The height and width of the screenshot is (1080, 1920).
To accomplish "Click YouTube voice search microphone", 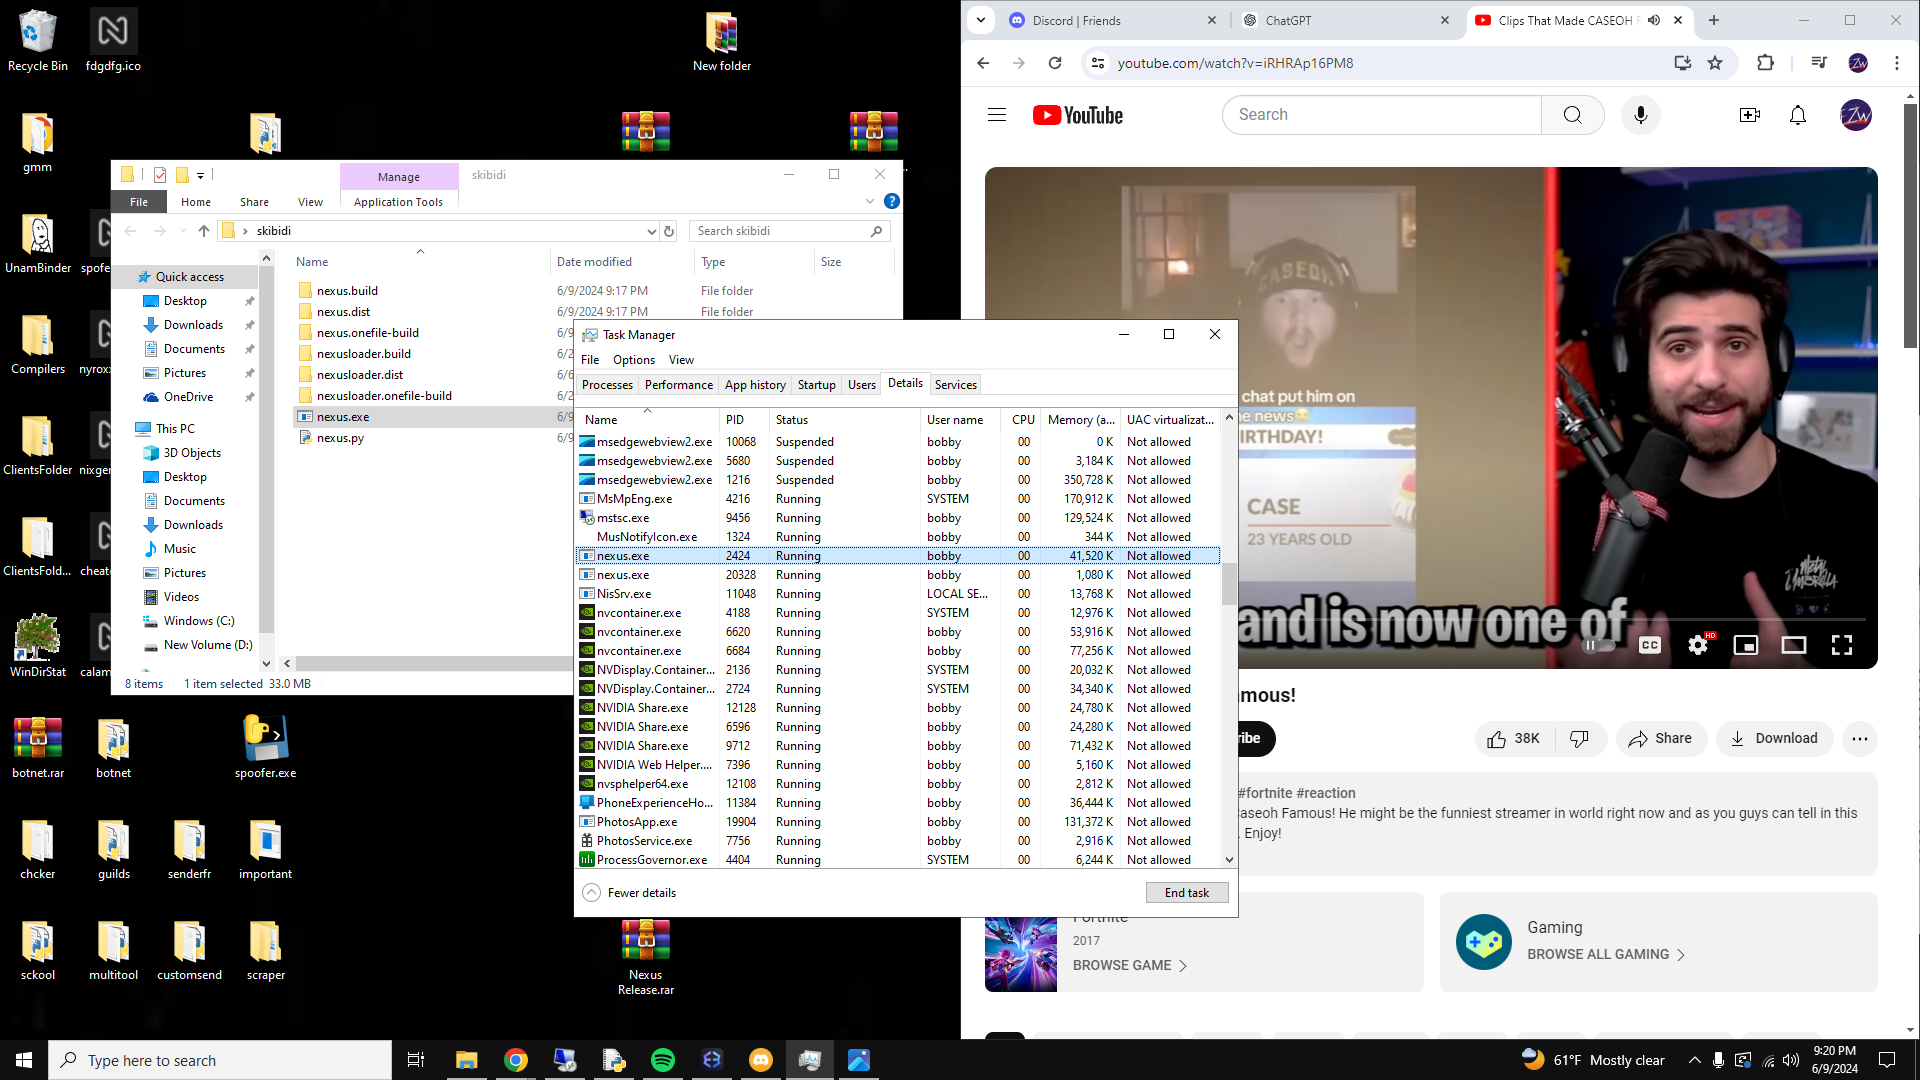I will 1640,115.
